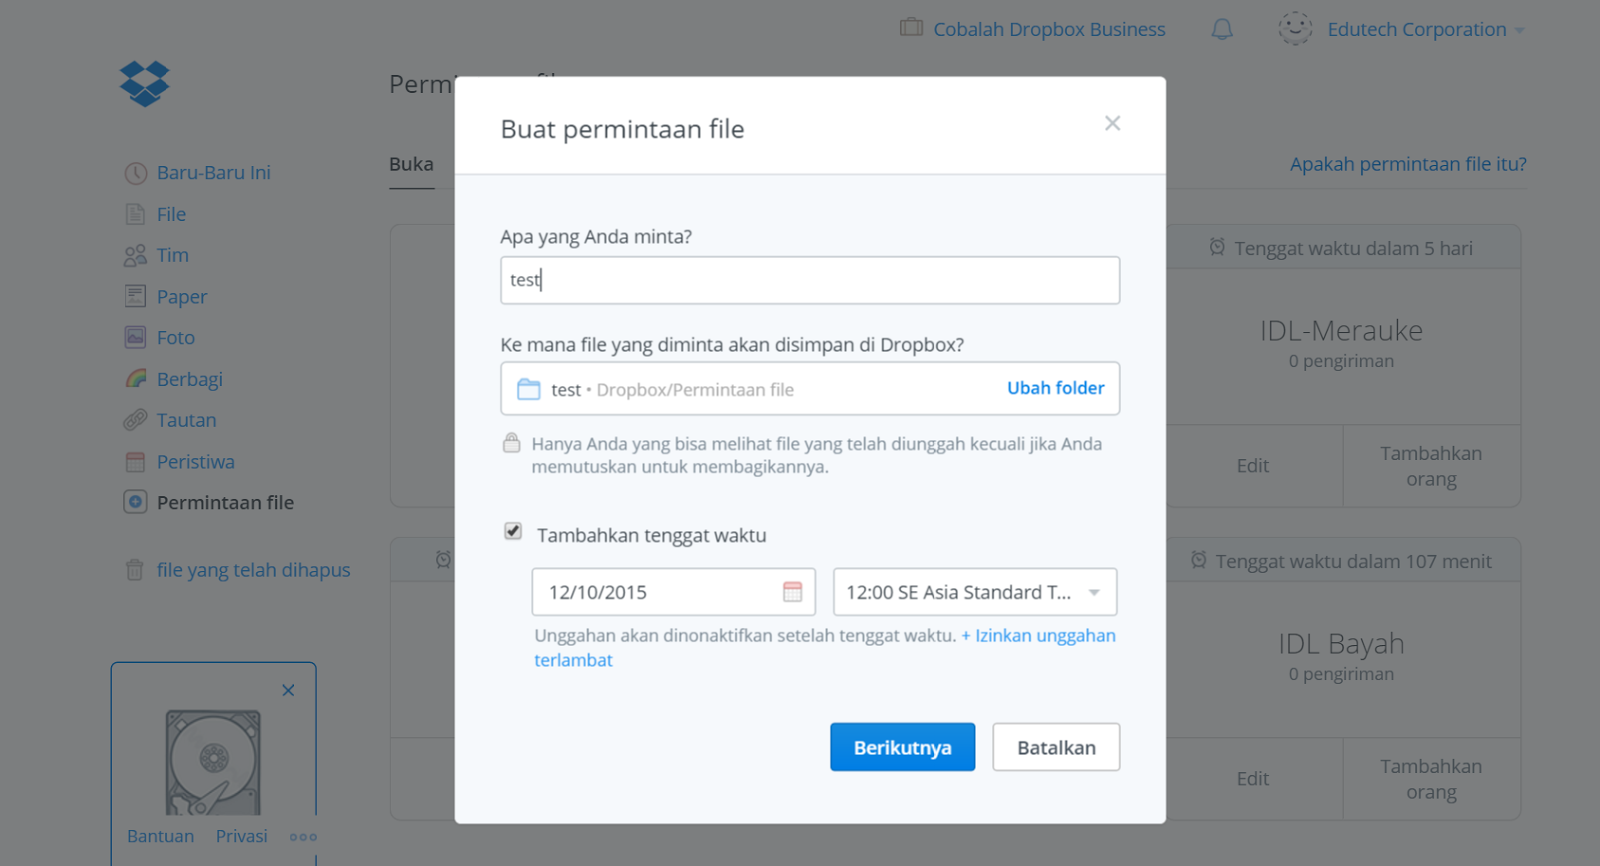Viewport: 1600px width, 866px height.
Task: Click the Berbagi rainbow icon
Action: 135,379
